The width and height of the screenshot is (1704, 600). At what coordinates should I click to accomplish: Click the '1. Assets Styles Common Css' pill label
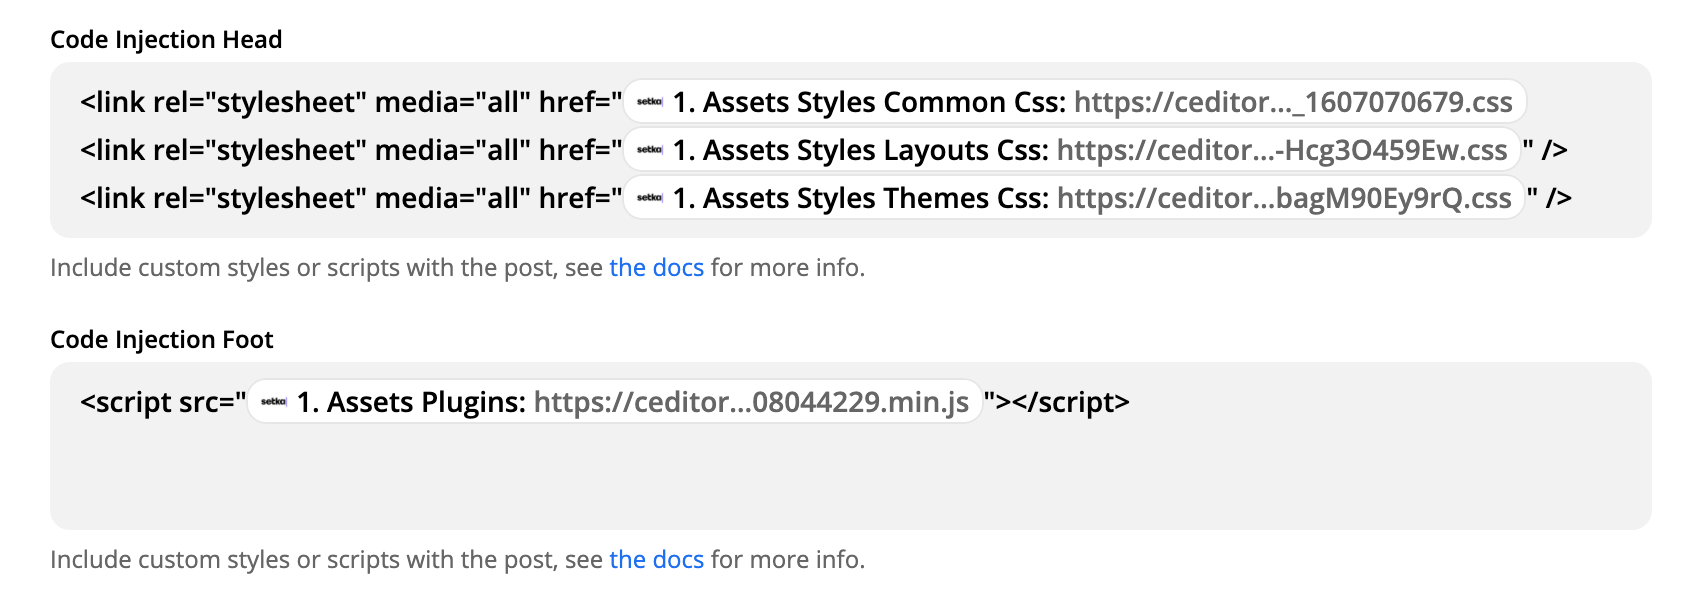(868, 102)
